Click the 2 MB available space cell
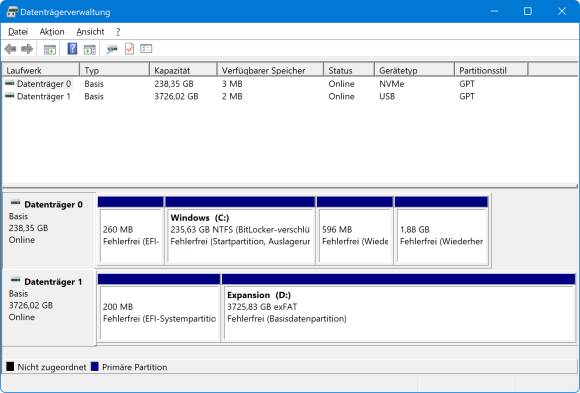Image resolution: width=580 pixels, height=393 pixels. click(x=232, y=97)
